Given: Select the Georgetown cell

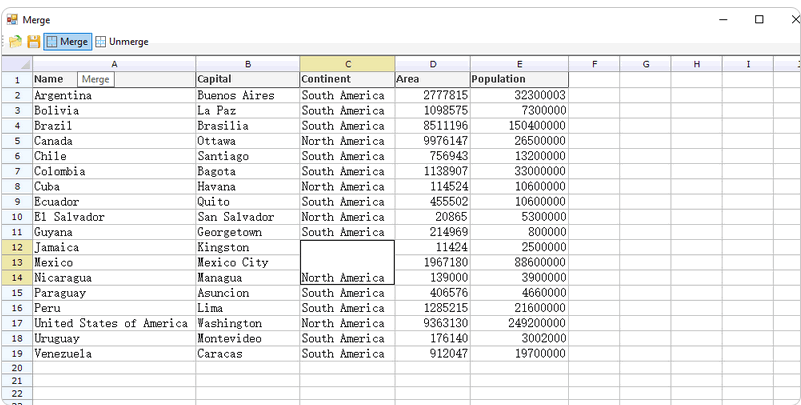Looking at the screenshot, I should pyautogui.click(x=248, y=232).
